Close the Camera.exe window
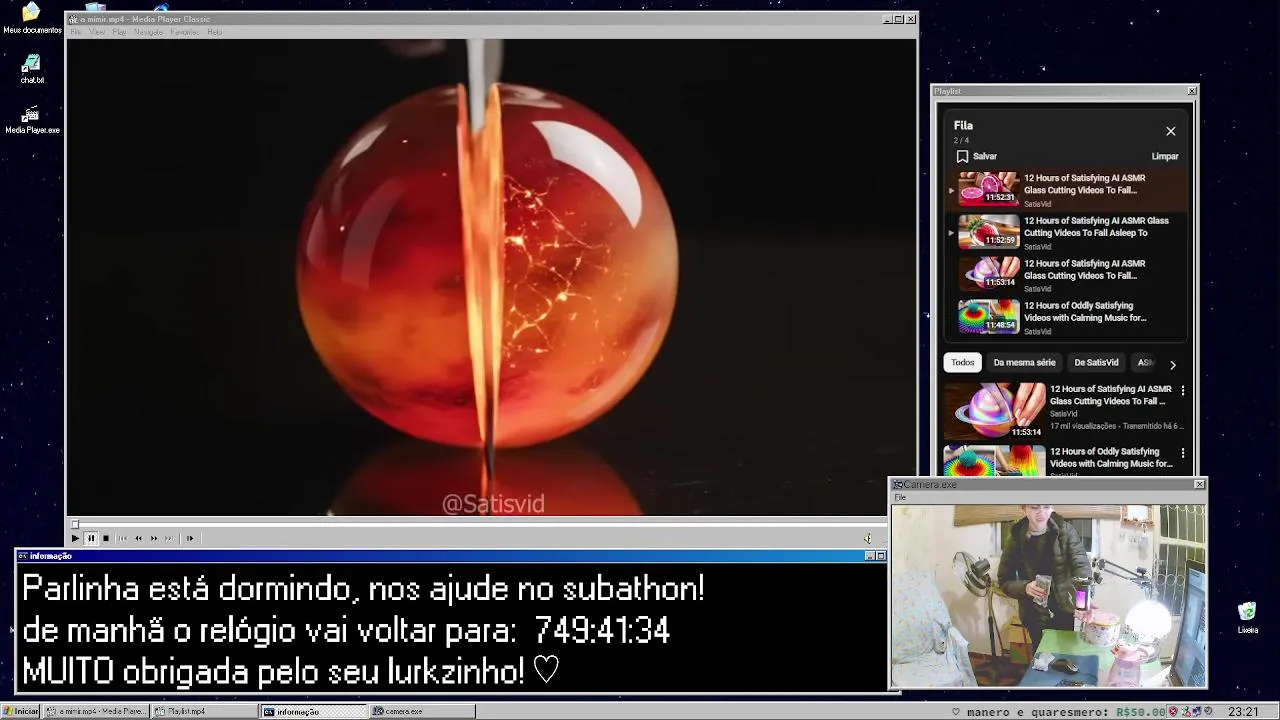1280x720 pixels. click(1199, 484)
